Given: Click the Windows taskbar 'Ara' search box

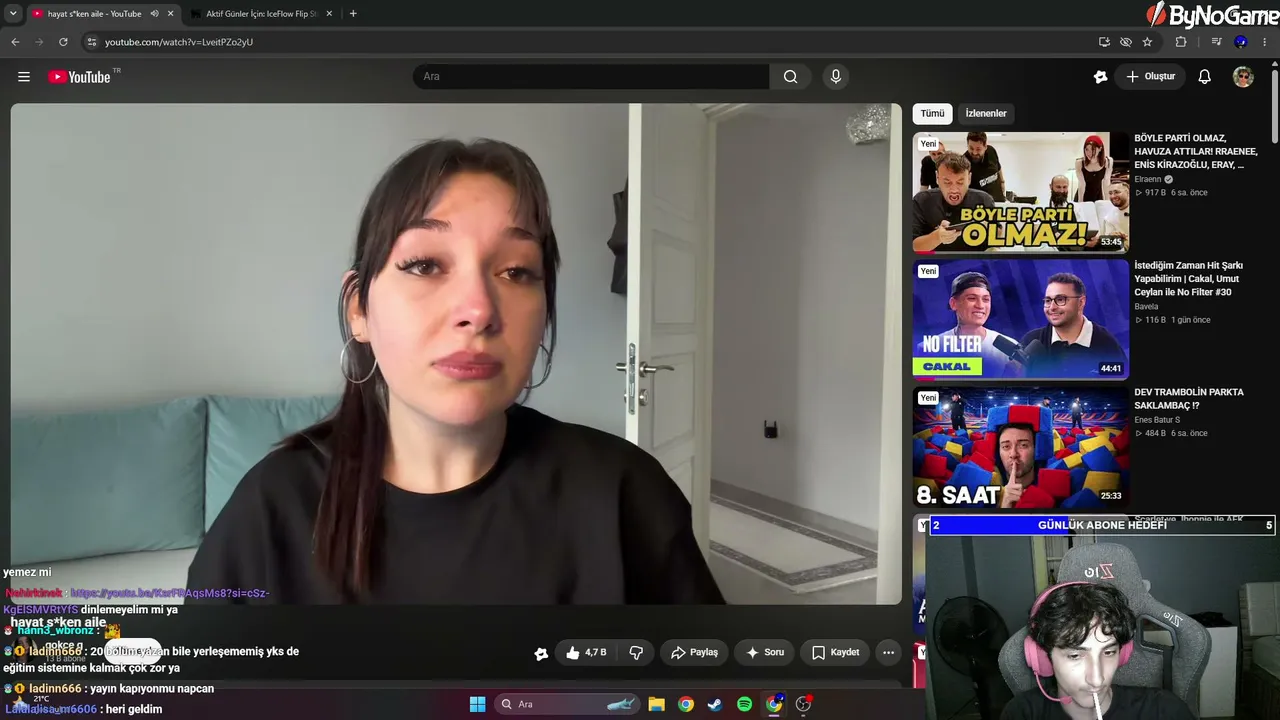Looking at the screenshot, I should 568,704.
